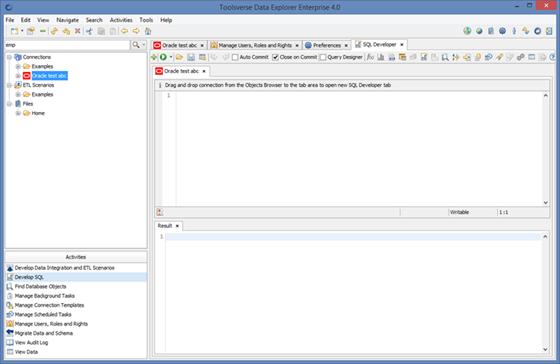Close the SQL Developer tab
Viewport: 560px width, 364px height.
[x=402, y=45]
